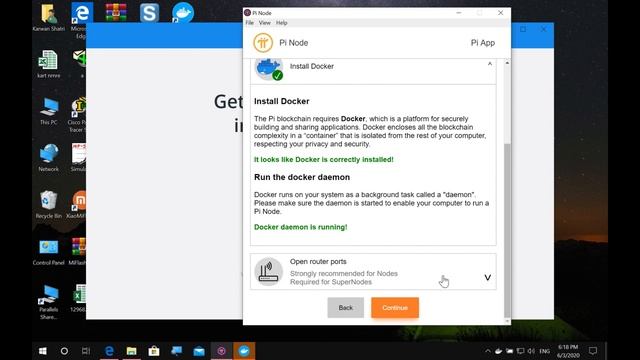
Task: Open the Parallels Share desktop icon
Action: (49, 302)
